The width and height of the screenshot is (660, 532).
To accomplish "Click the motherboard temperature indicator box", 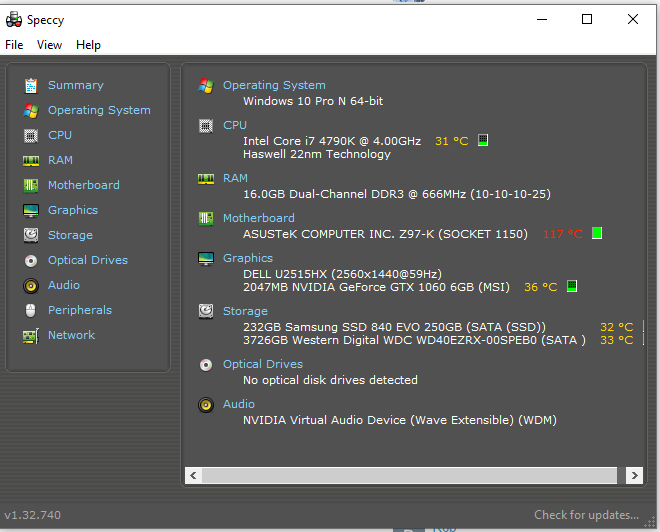I will click(x=597, y=234).
